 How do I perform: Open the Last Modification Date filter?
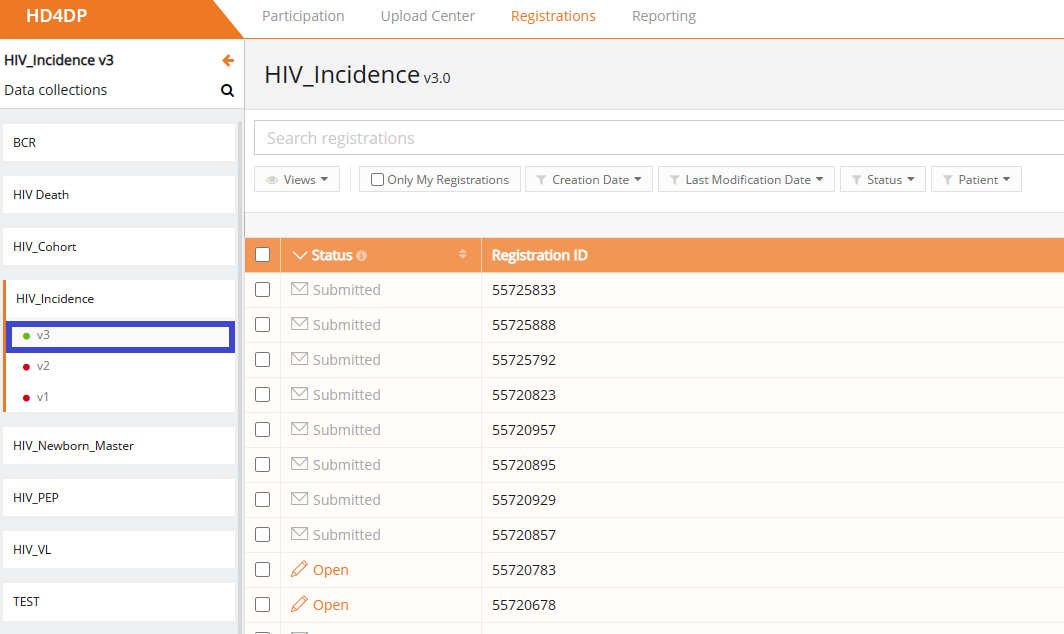pos(746,180)
